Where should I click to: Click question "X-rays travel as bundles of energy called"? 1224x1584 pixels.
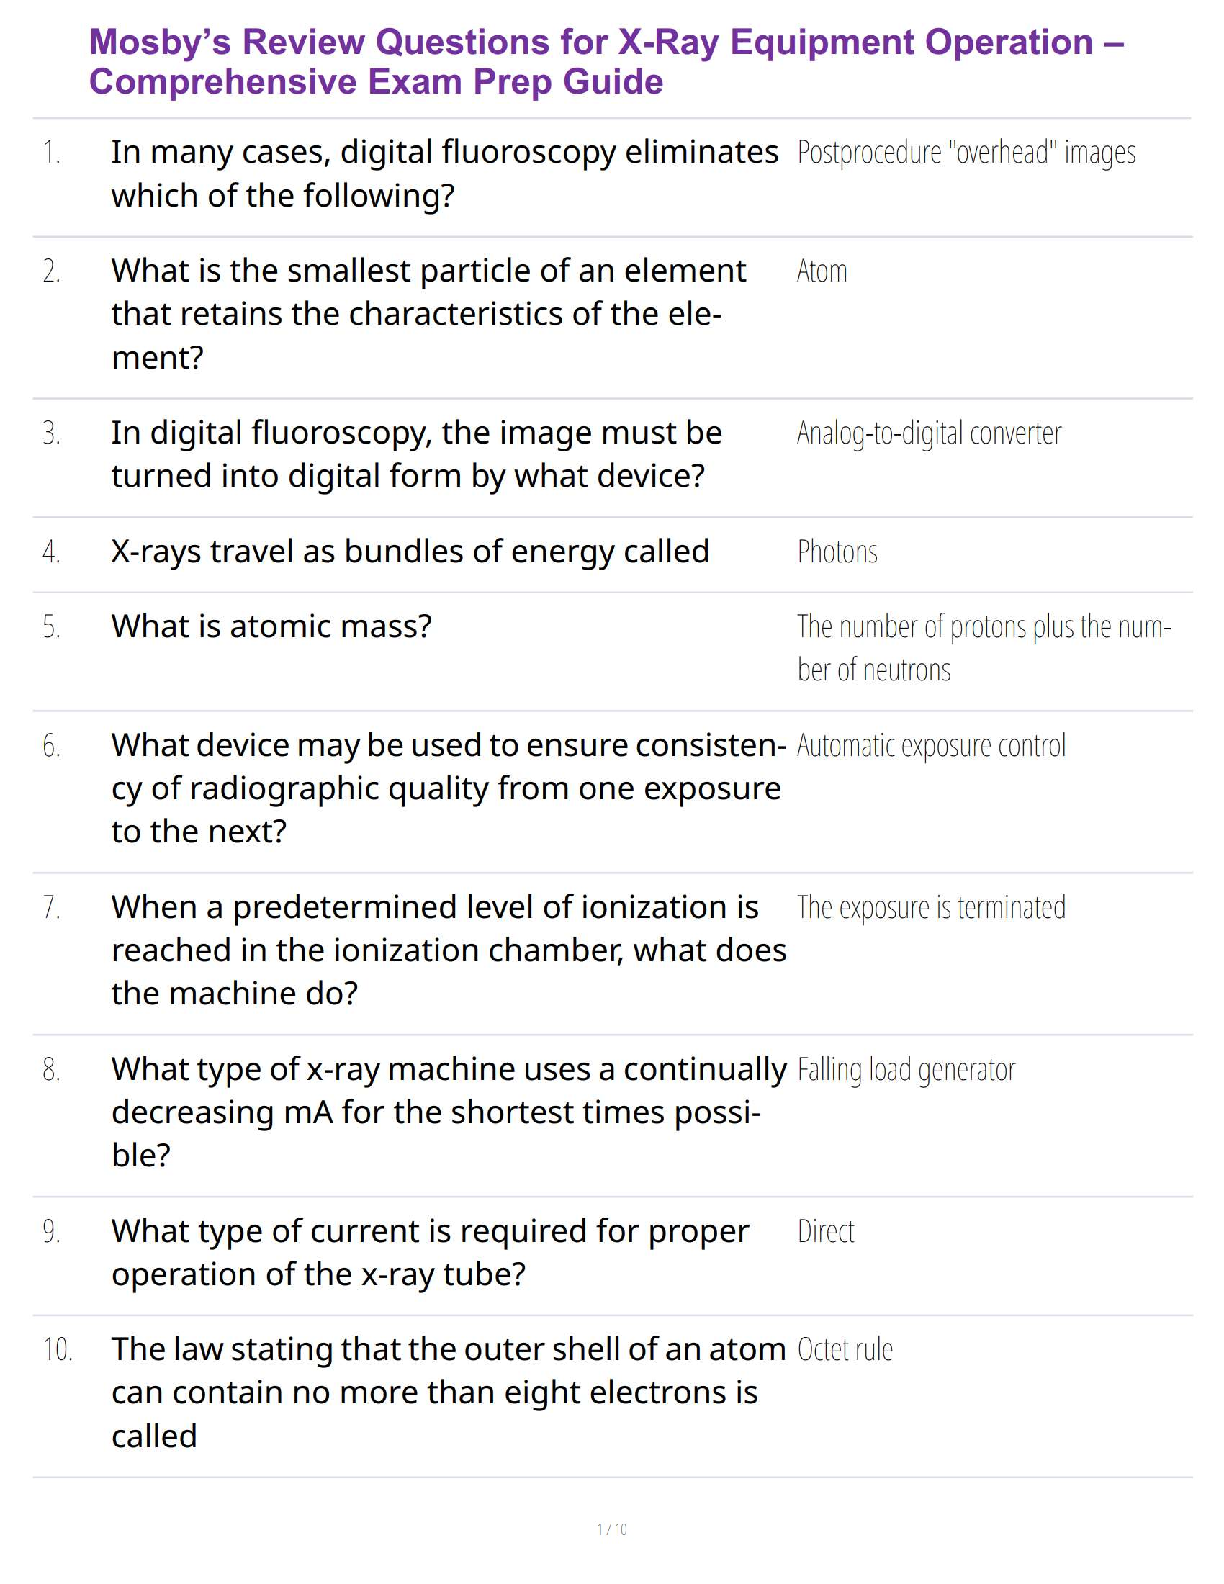(410, 552)
